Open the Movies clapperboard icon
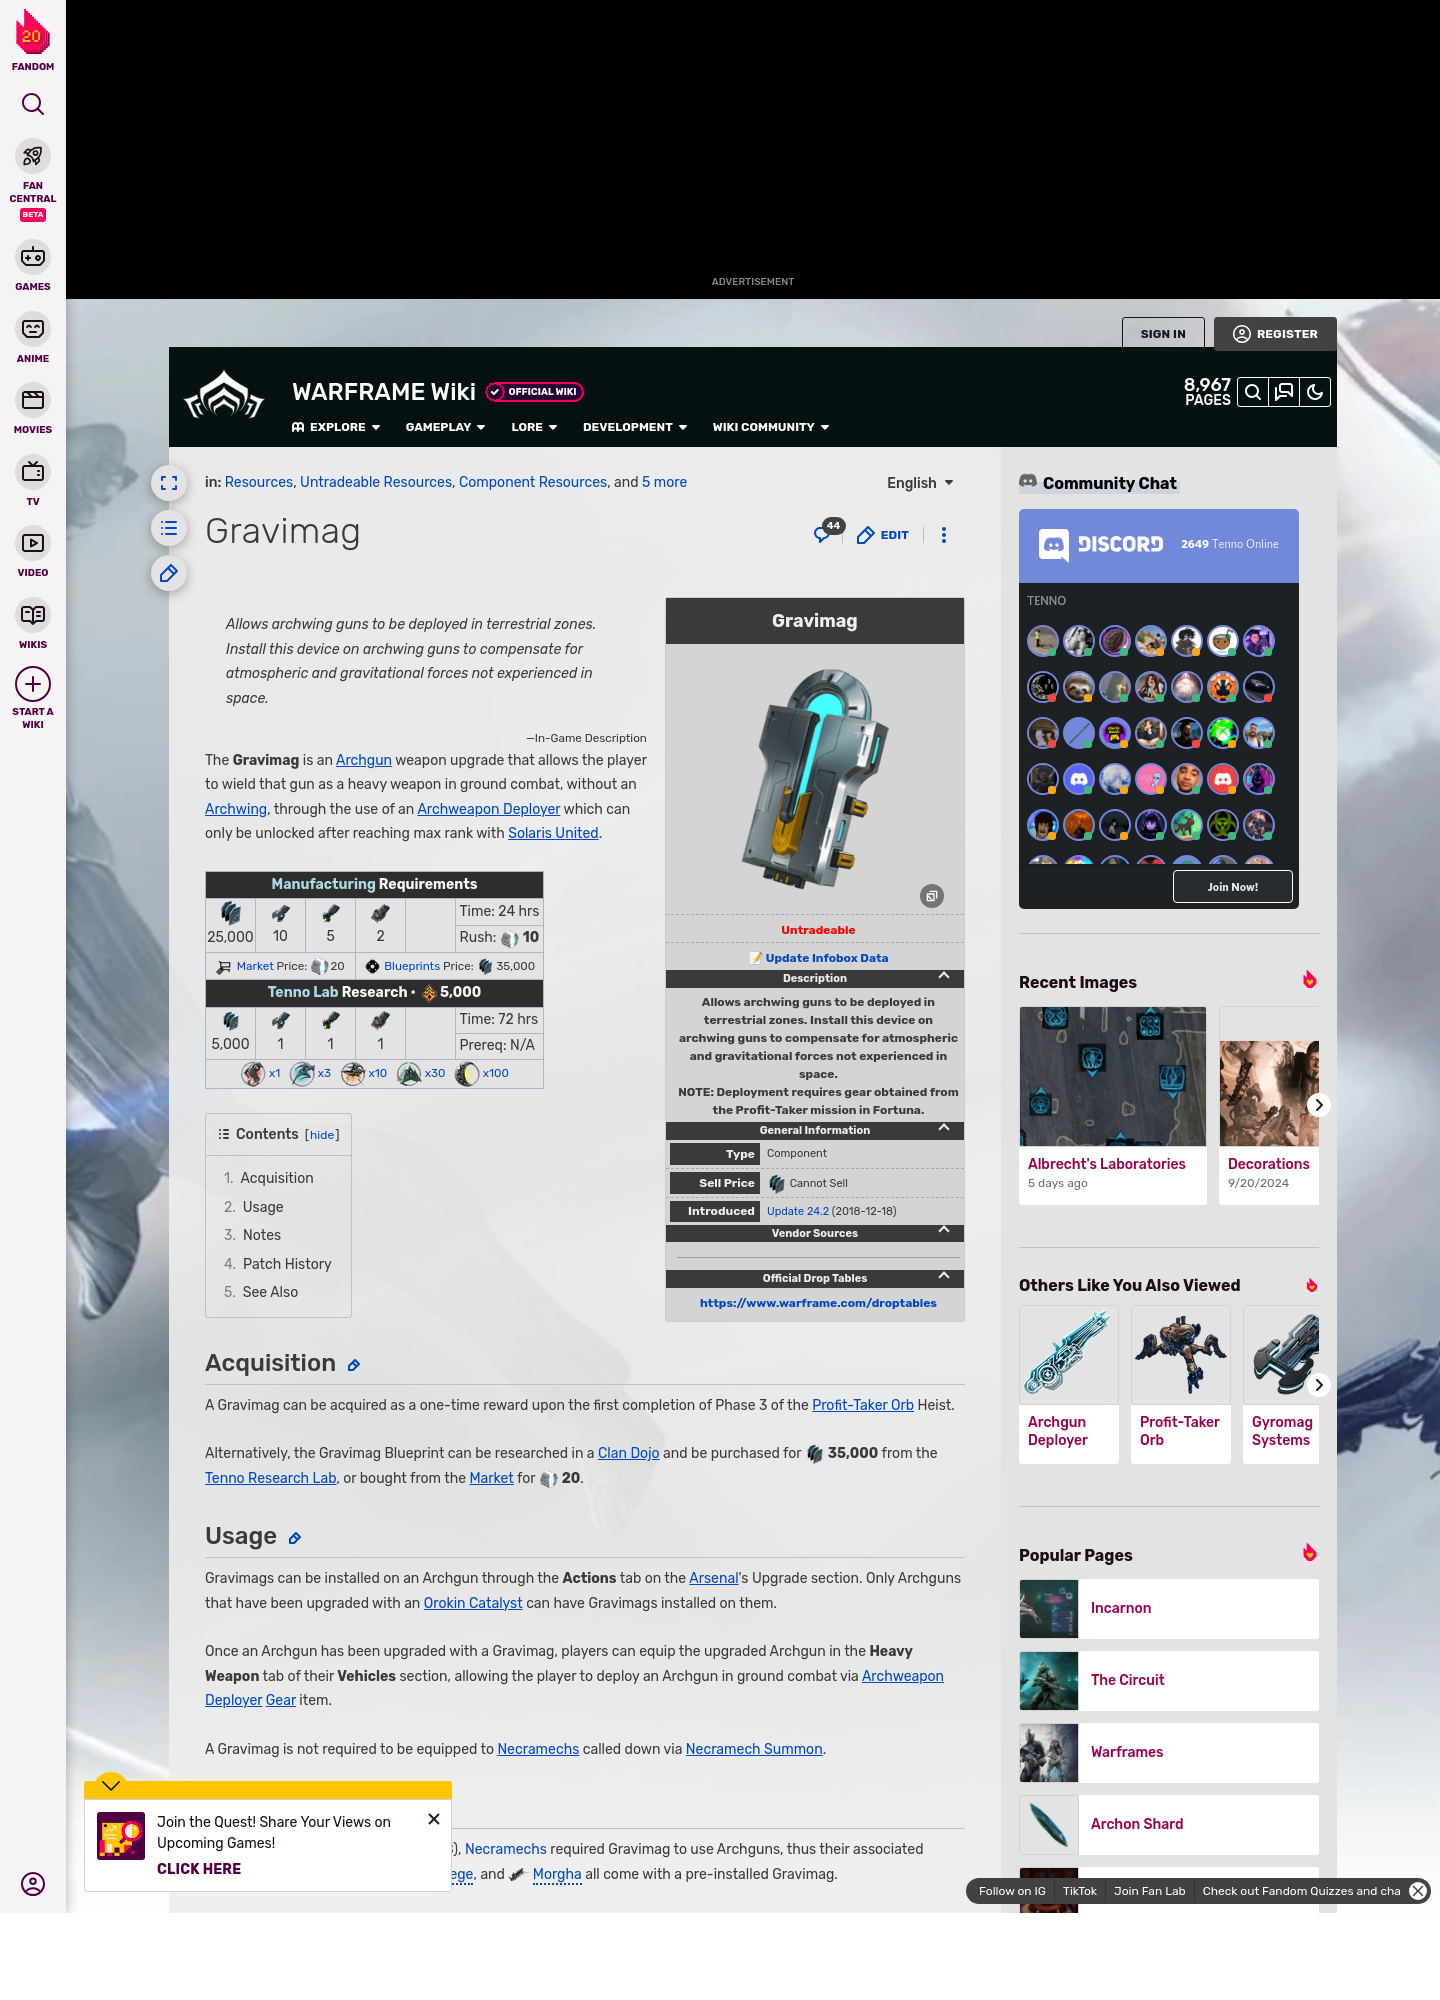This screenshot has width=1440, height=2000. 33,400
